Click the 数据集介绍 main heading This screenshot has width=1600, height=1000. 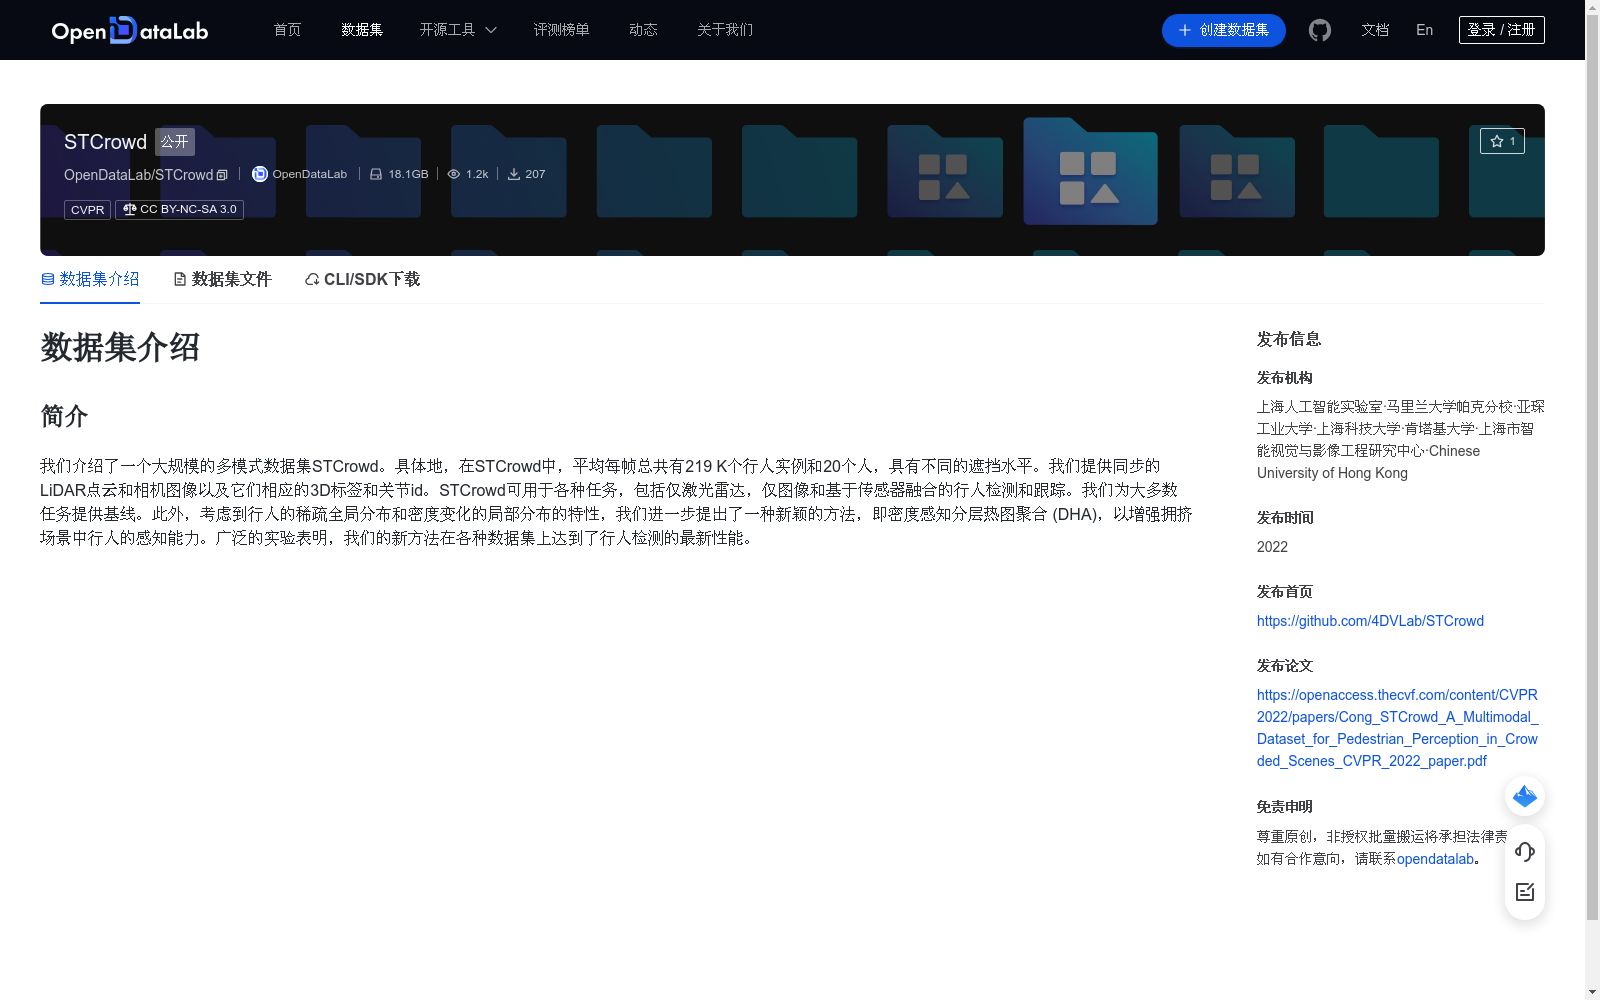(120, 347)
